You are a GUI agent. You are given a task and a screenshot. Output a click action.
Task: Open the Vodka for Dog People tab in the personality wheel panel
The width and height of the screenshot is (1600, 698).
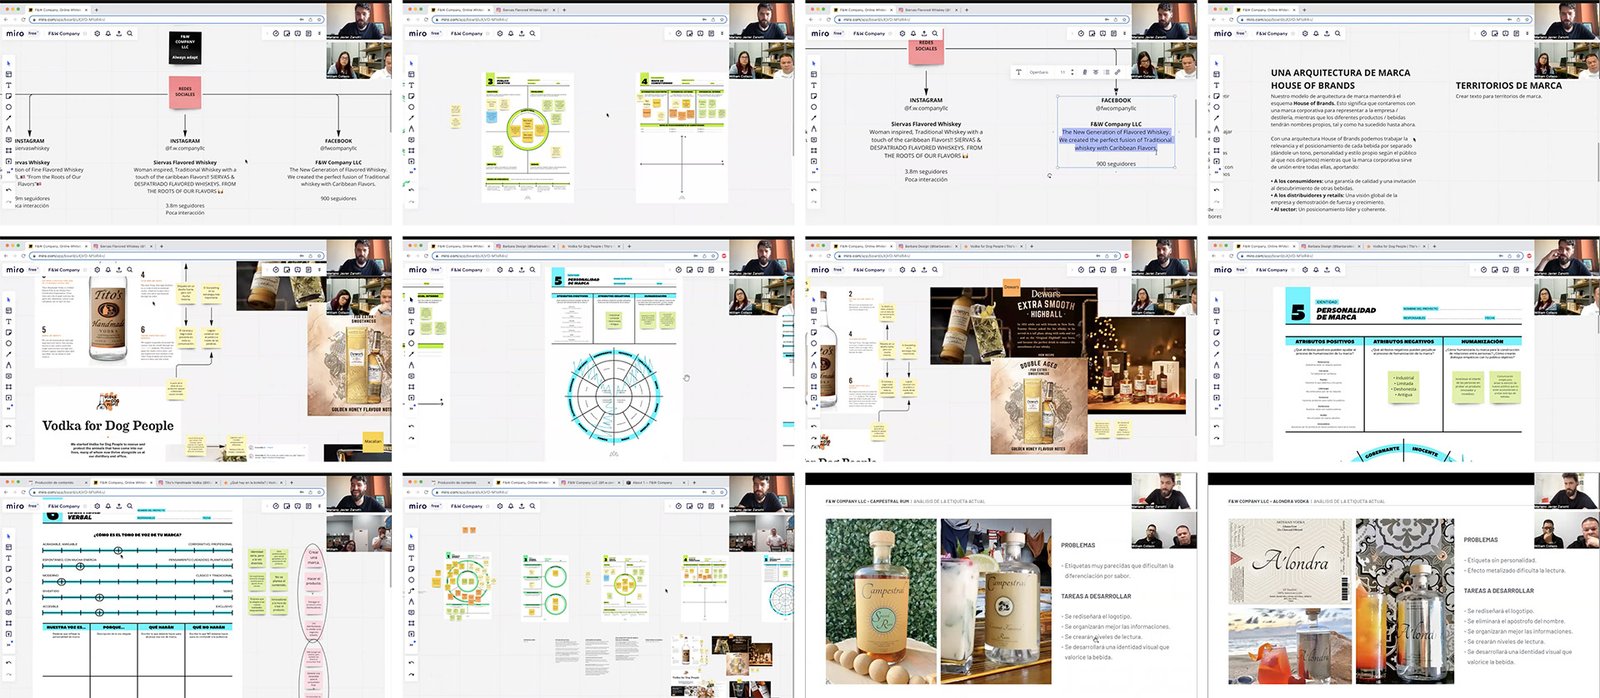coord(592,246)
